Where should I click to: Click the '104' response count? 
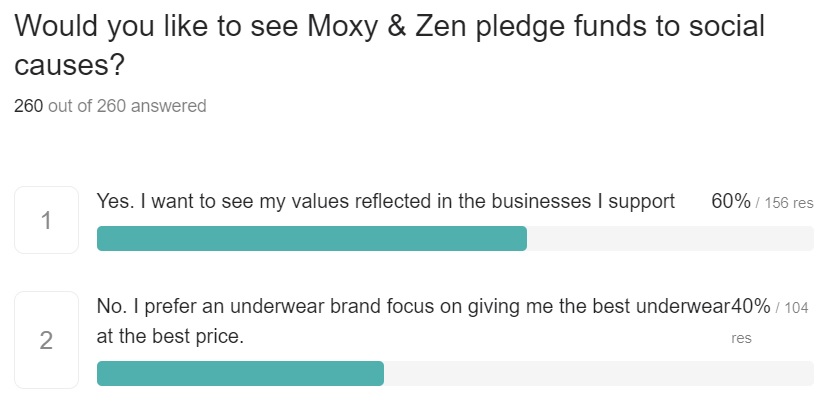point(797,307)
